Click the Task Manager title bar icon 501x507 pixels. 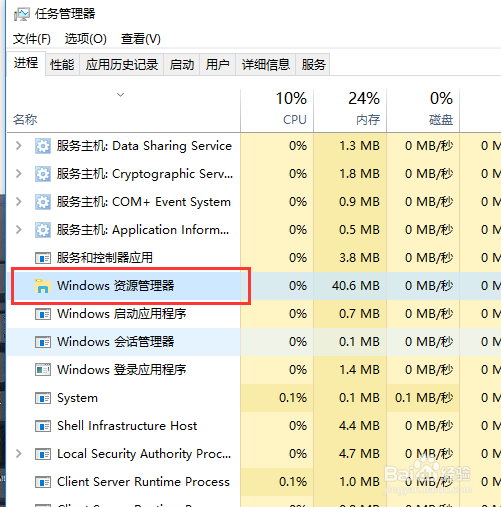click(21, 14)
